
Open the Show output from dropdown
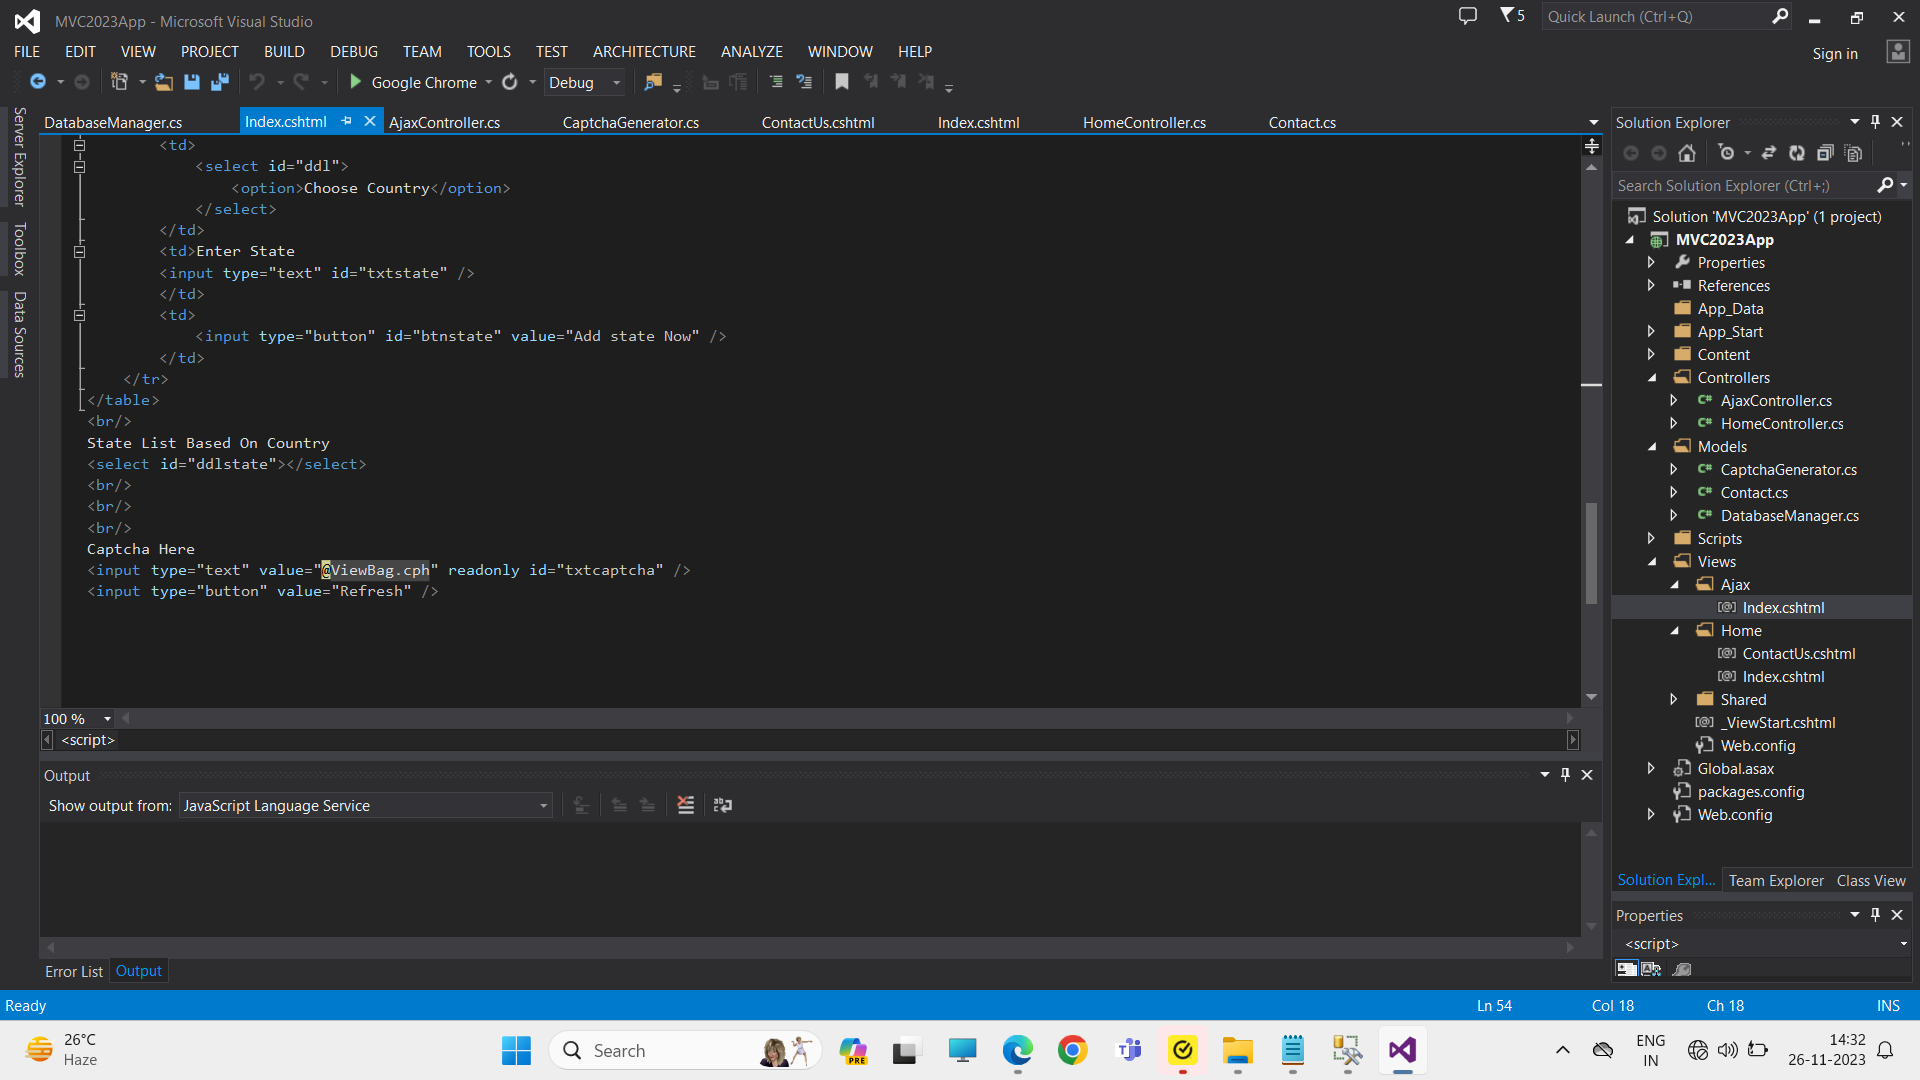tap(543, 806)
